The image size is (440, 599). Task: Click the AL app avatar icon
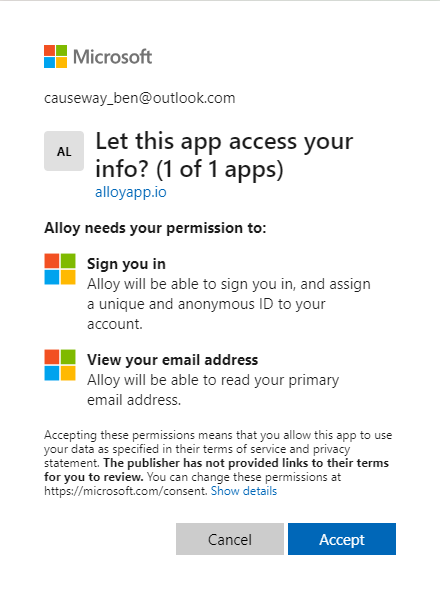(x=64, y=151)
